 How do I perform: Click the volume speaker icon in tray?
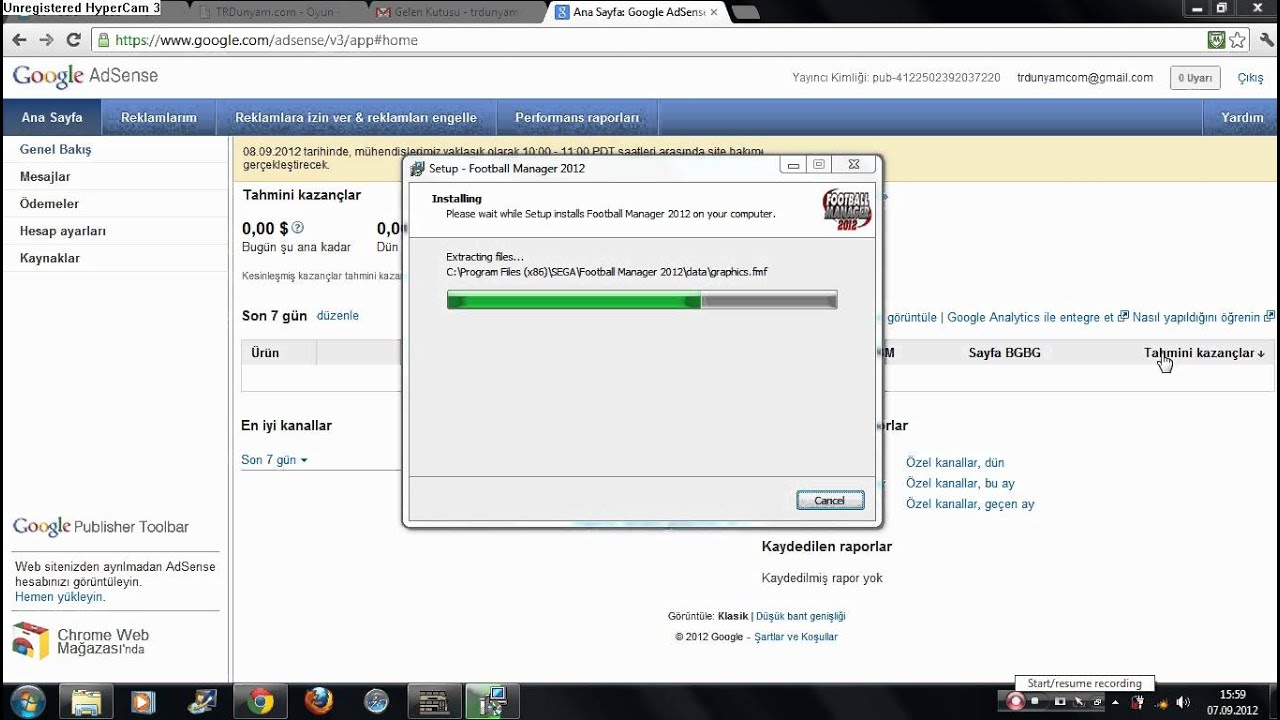[1184, 701]
